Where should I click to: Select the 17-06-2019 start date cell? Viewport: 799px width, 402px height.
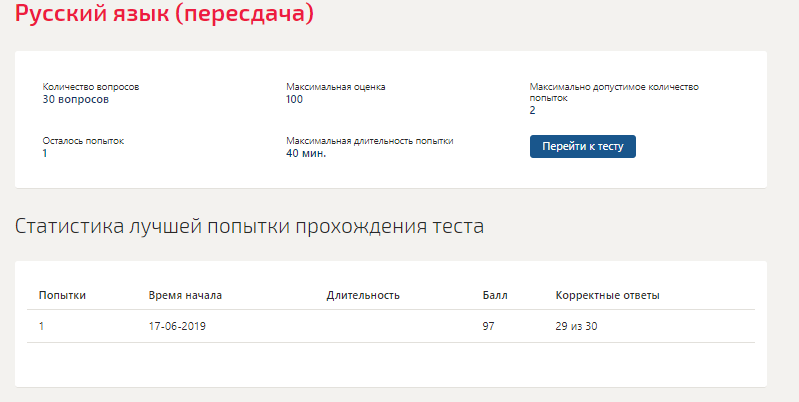[177, 326]
